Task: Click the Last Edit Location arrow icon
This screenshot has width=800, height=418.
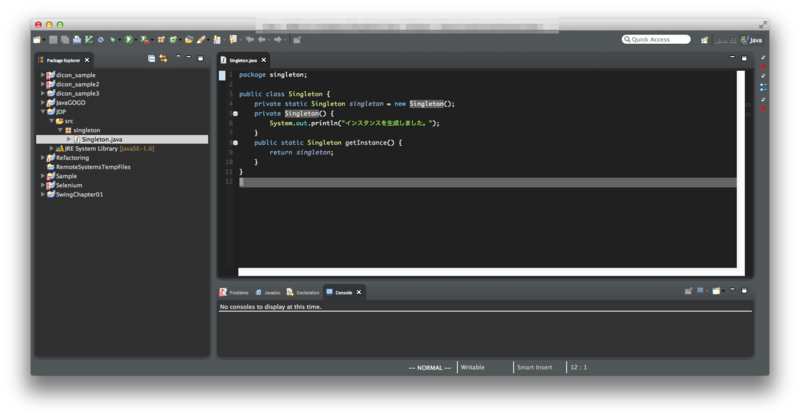Action: tap(249, 39)
